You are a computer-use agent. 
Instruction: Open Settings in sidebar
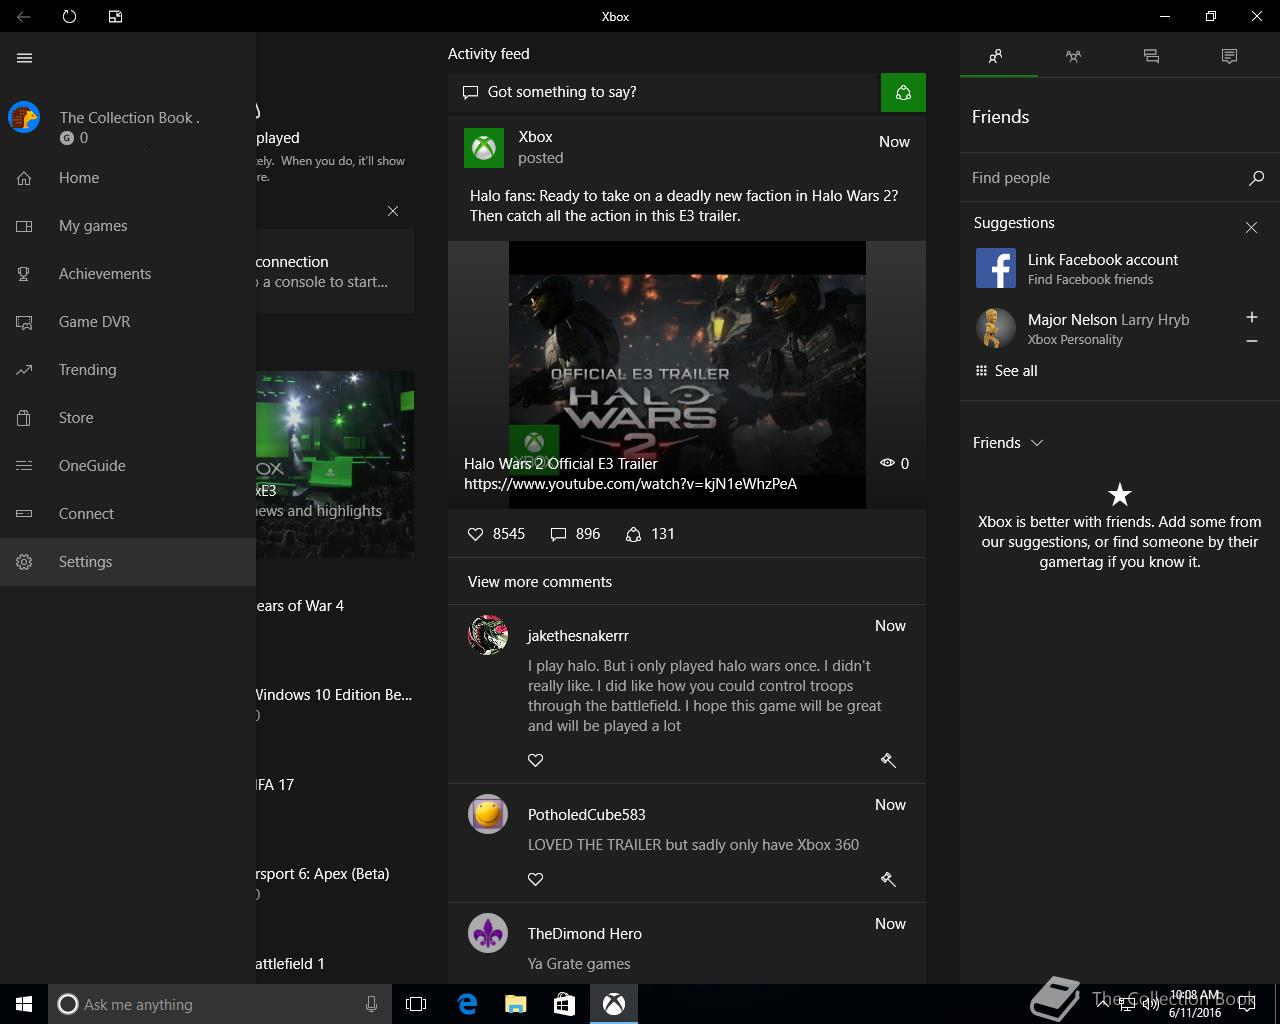(128, 562)
